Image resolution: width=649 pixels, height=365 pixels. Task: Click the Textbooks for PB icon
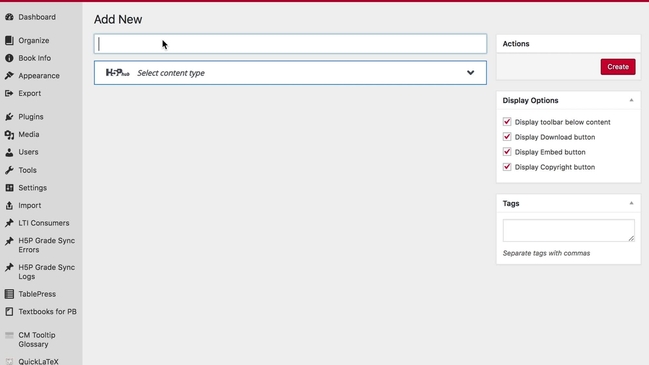(x=9, y=312)
